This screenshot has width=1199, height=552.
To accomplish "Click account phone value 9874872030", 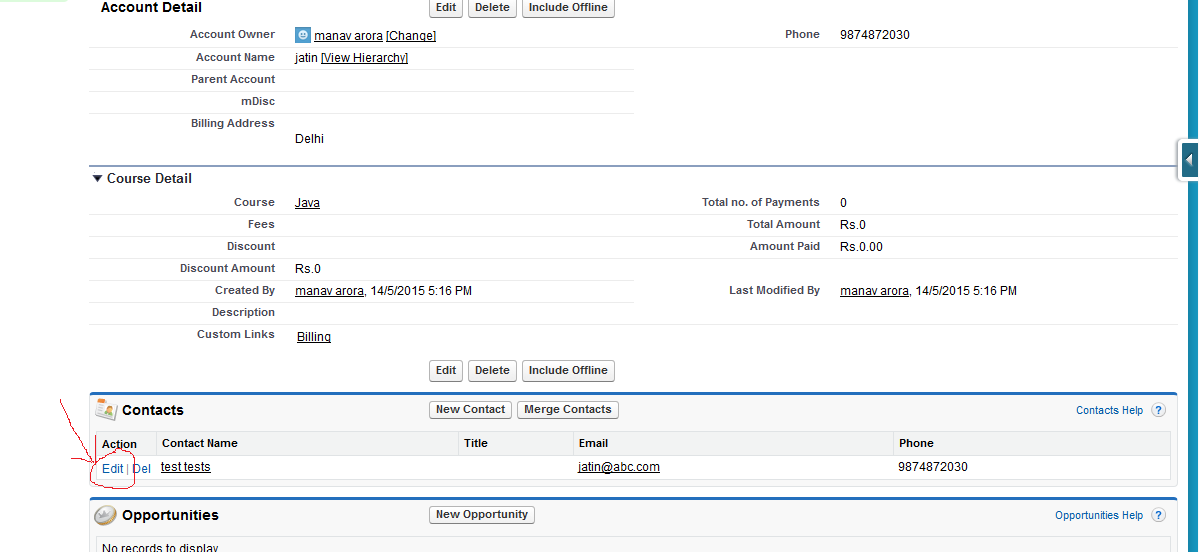I will (875, 35).
